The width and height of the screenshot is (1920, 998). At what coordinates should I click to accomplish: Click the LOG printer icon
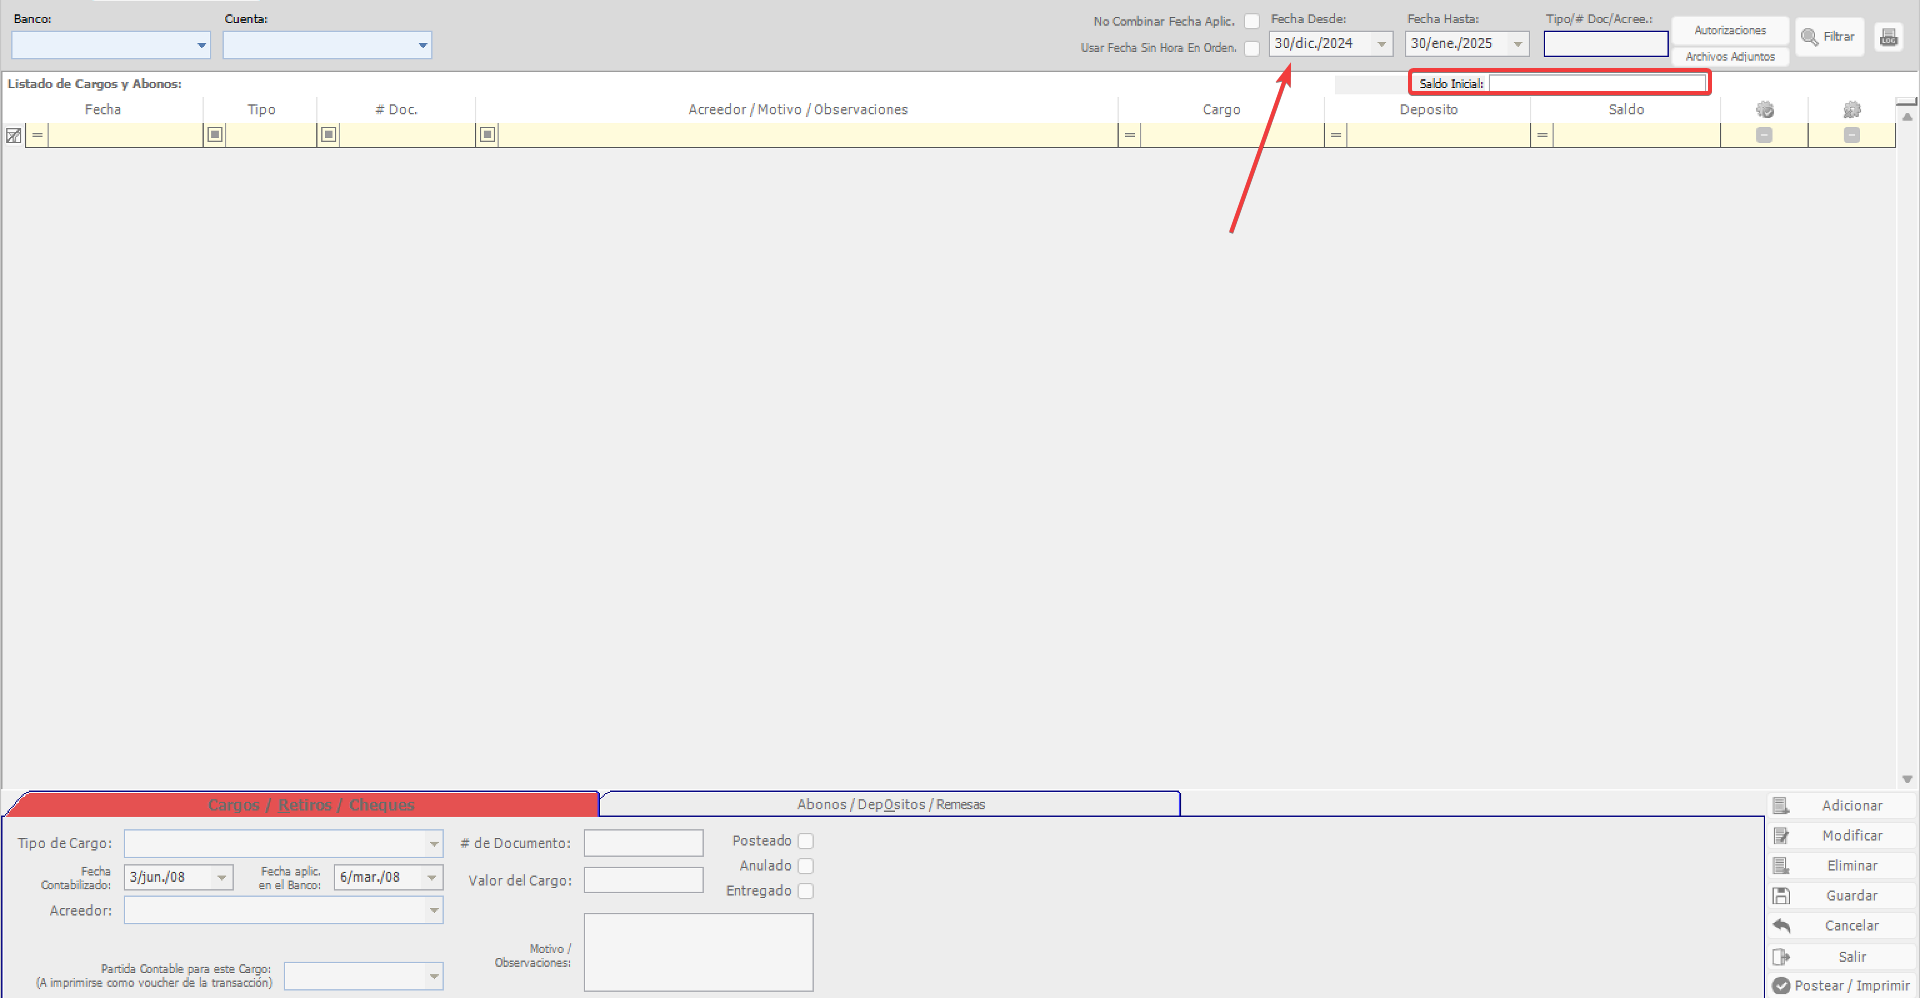pyautogui.click(x=1888, y=37)
